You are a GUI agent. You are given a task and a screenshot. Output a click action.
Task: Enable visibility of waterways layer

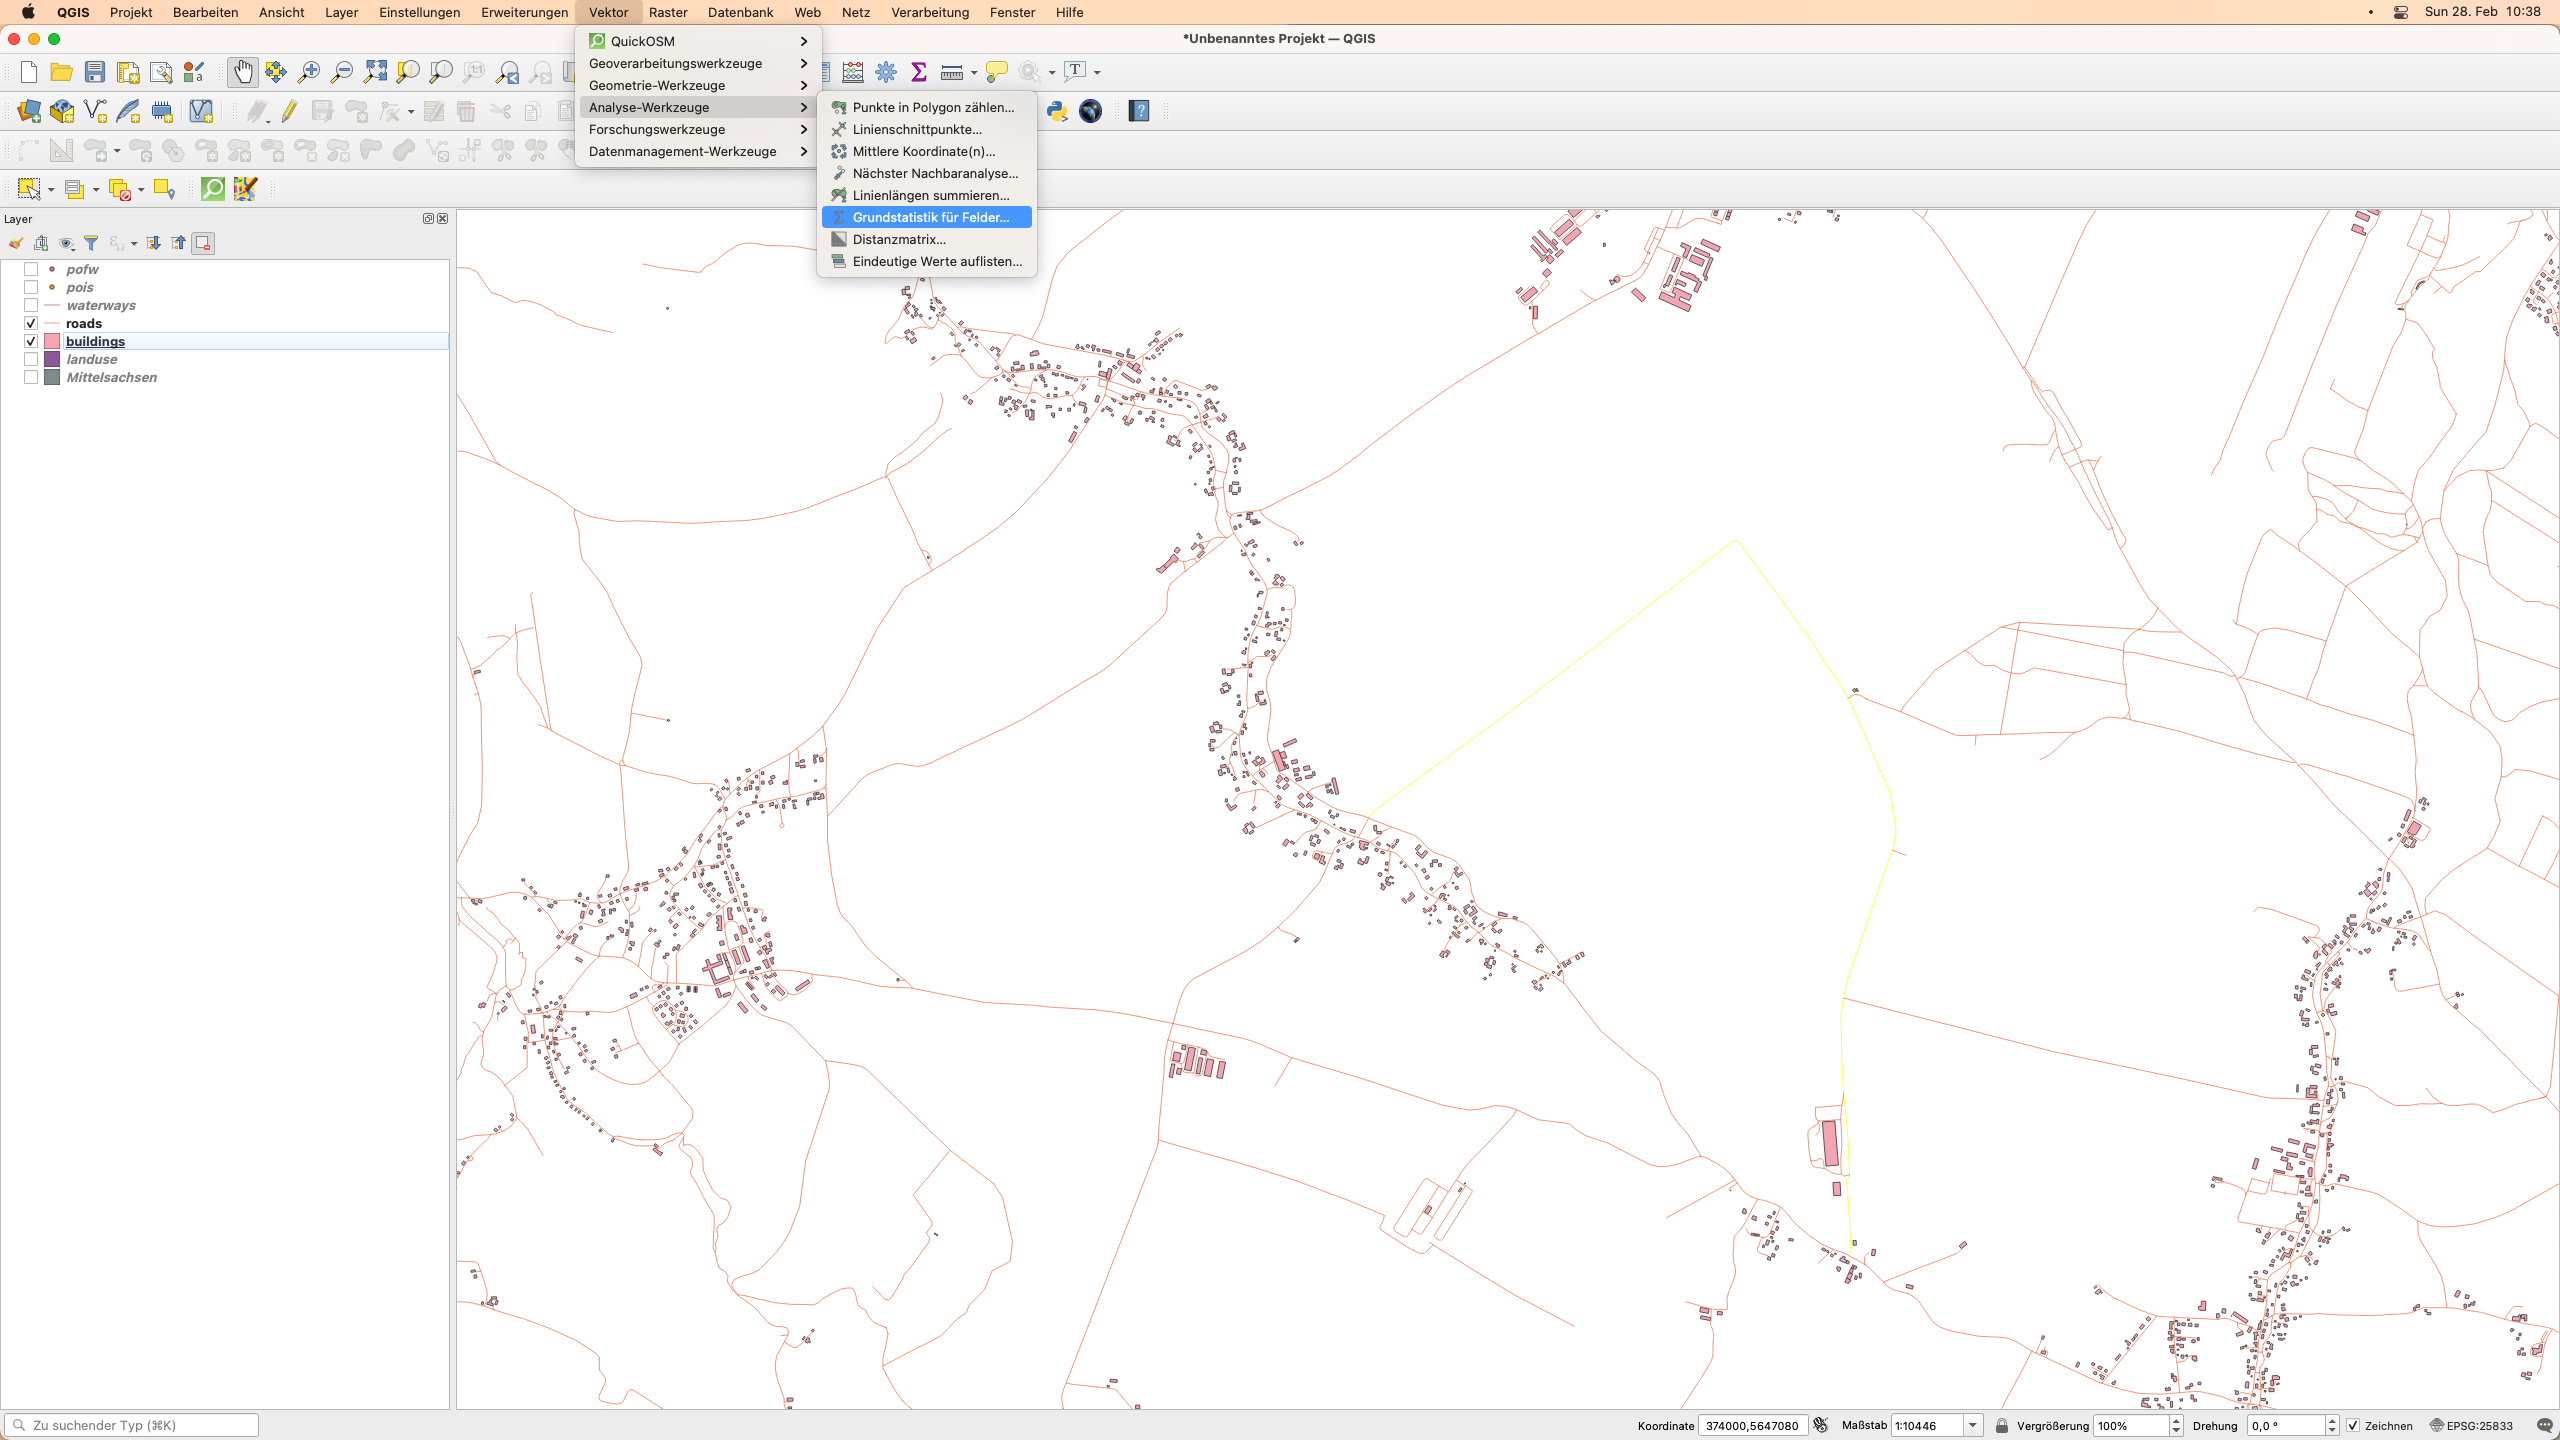[31, 306]
